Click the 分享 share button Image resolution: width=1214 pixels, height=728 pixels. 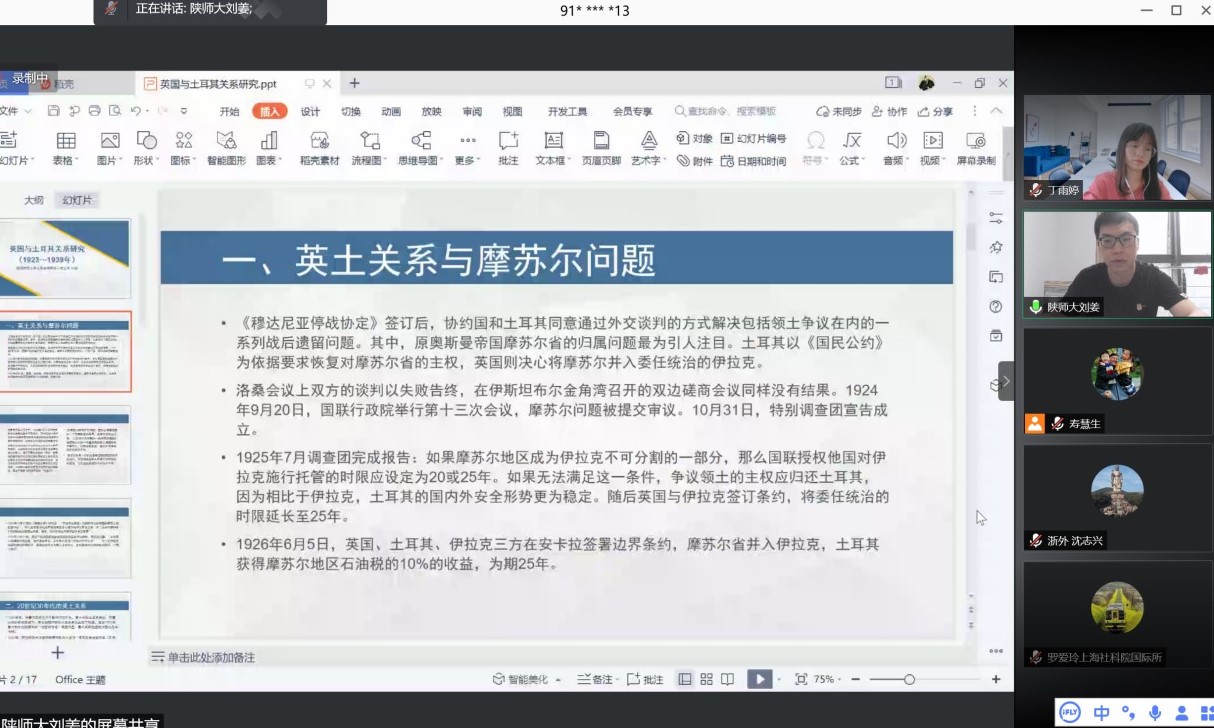[935, 111]
